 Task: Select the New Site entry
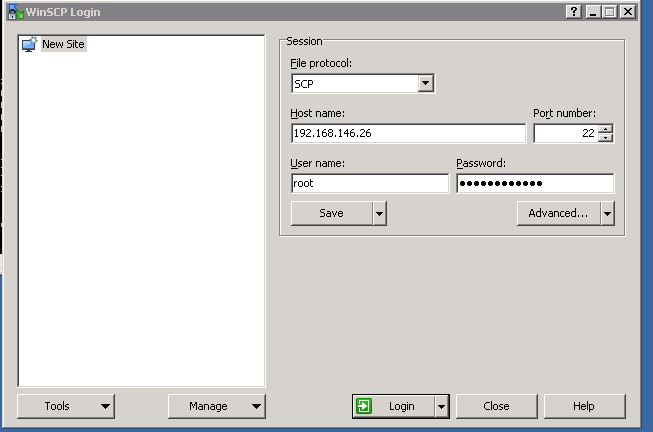coord(63,44)
